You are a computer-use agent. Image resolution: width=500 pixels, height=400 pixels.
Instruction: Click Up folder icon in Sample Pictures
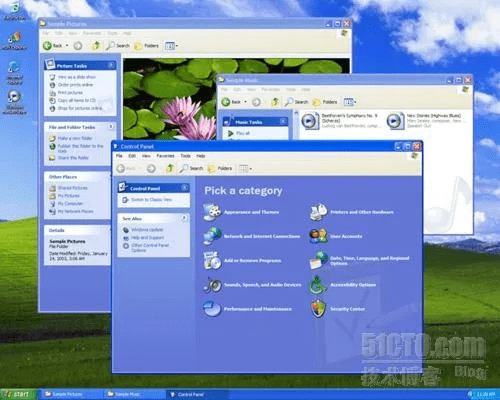click(96, 45)
